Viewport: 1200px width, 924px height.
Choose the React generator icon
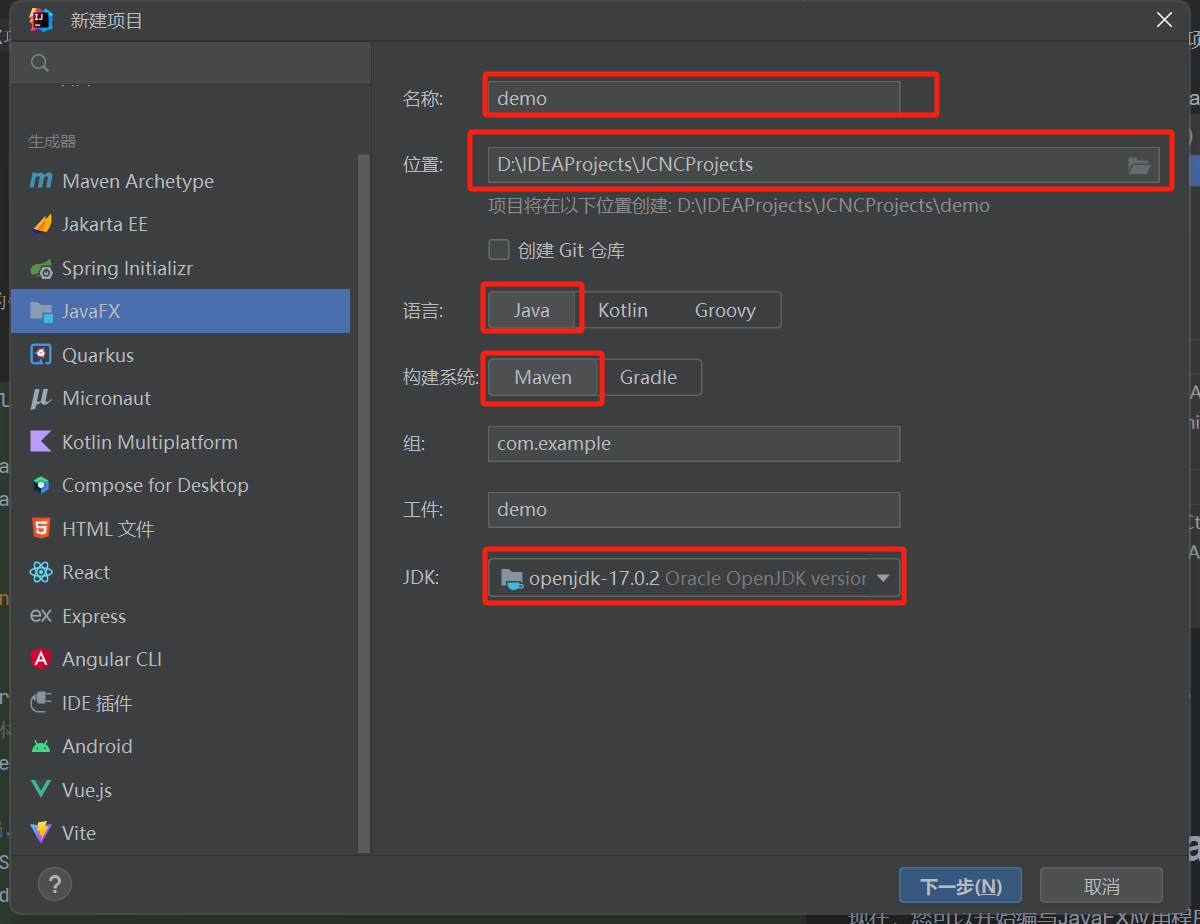coord(41,572)
